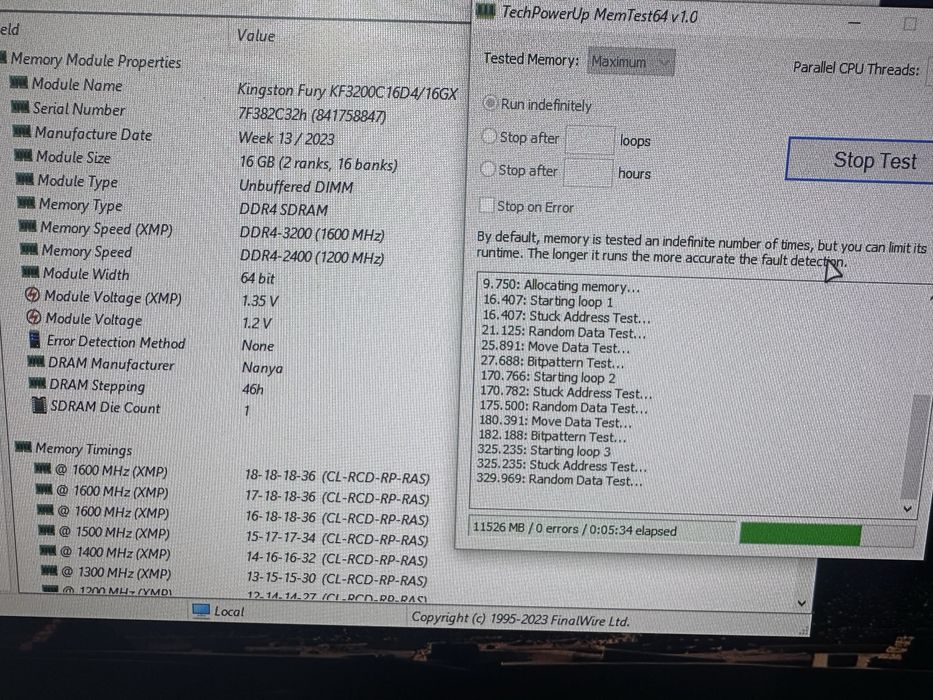Select the Run indefinitely radio button
The image size is (933, 700).
point(490,103)
